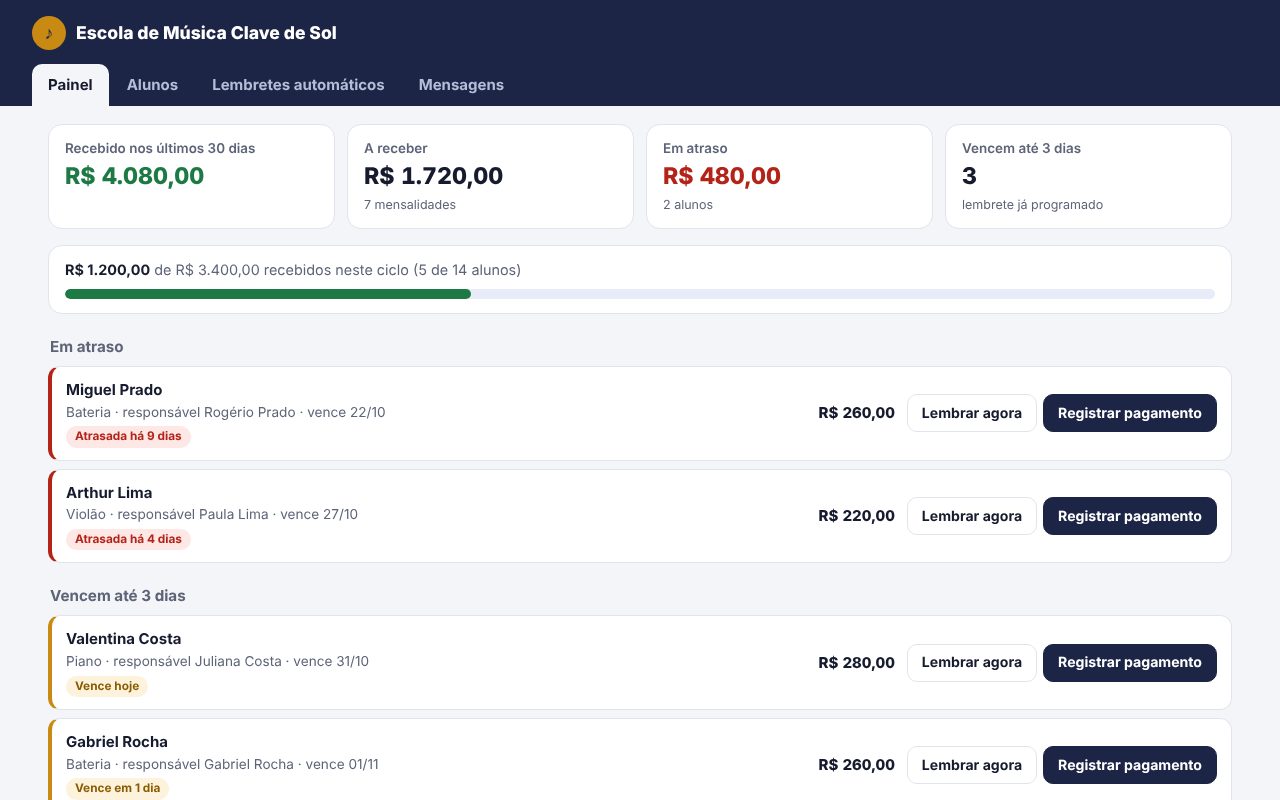Open the 'Em atraso' R$ 480,00 card
The width and height of the screenshot is (1280, 800).
pyautogui.click(x=789, y=176)
